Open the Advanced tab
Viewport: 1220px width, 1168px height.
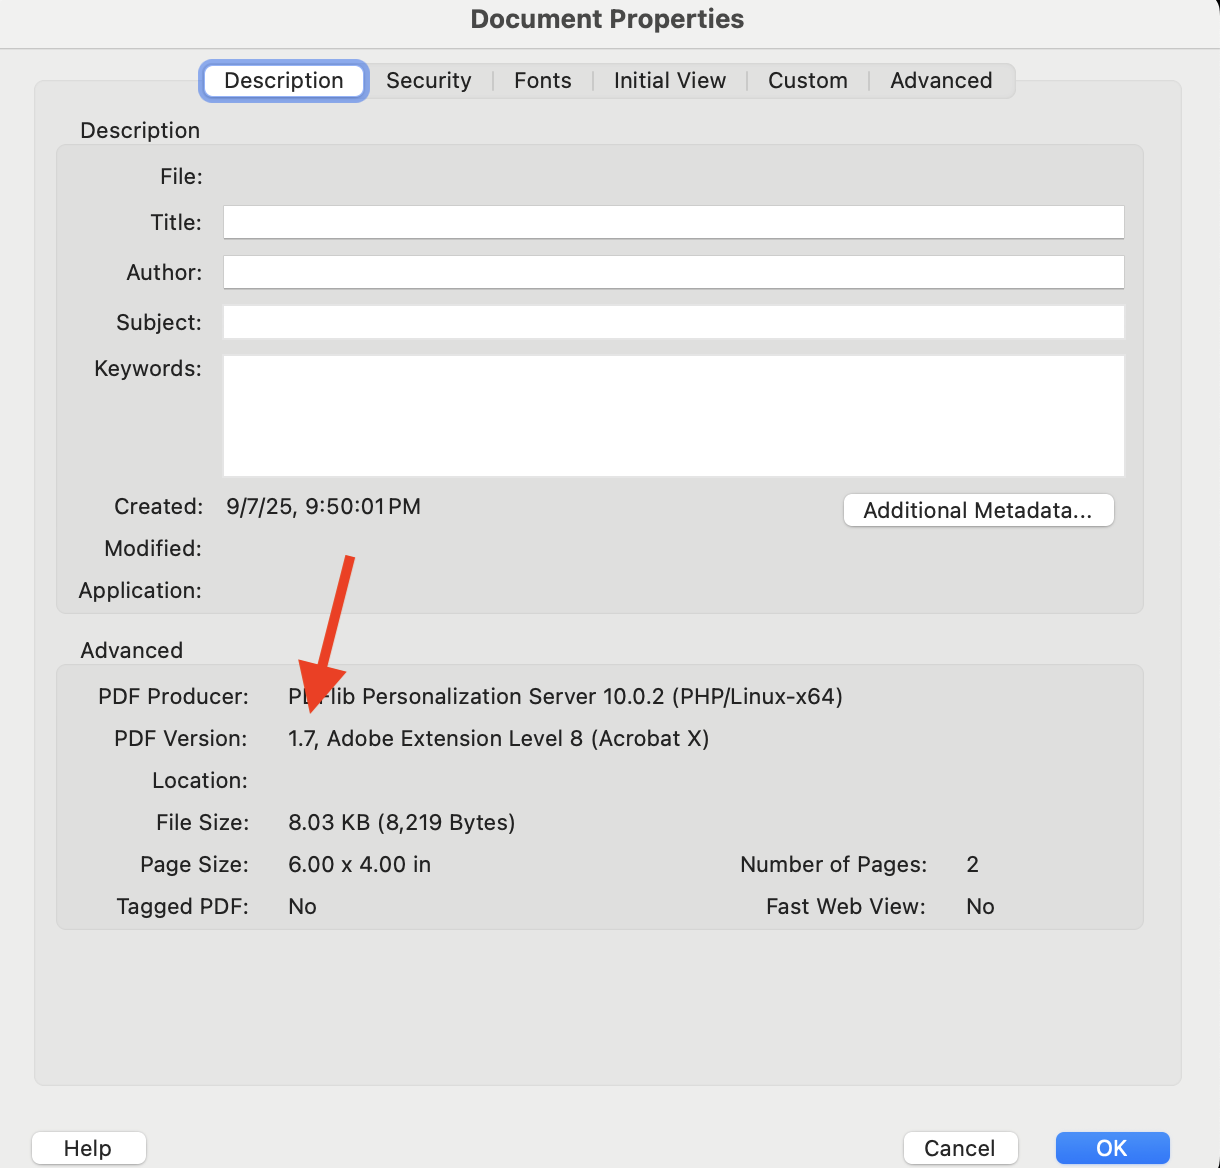(x=940, y=81)
